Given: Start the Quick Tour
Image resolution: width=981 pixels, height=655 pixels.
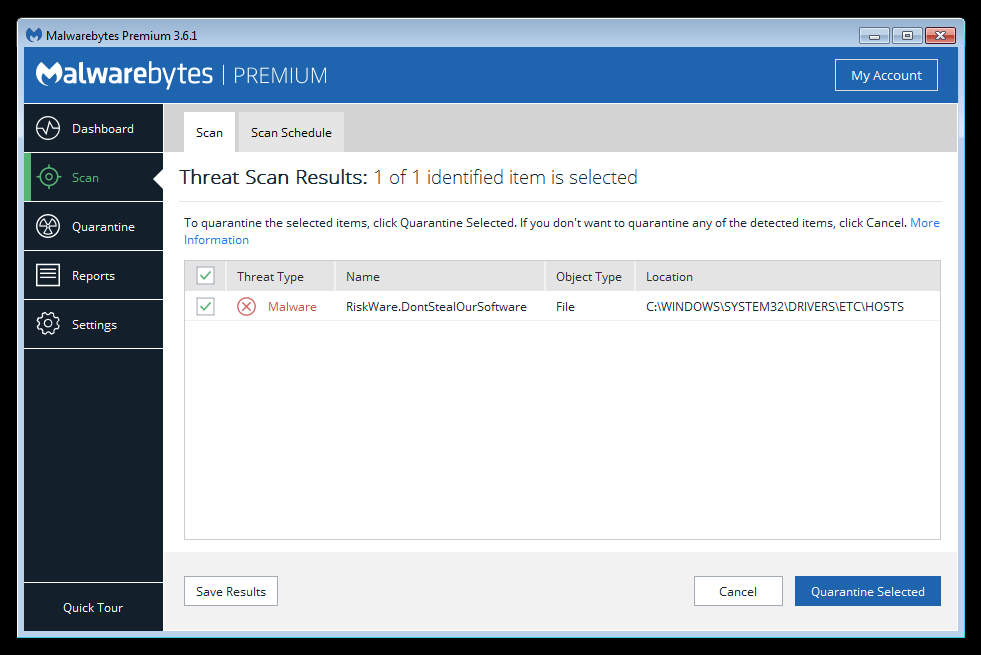Looking at the screenshot, I should point(93,608).
